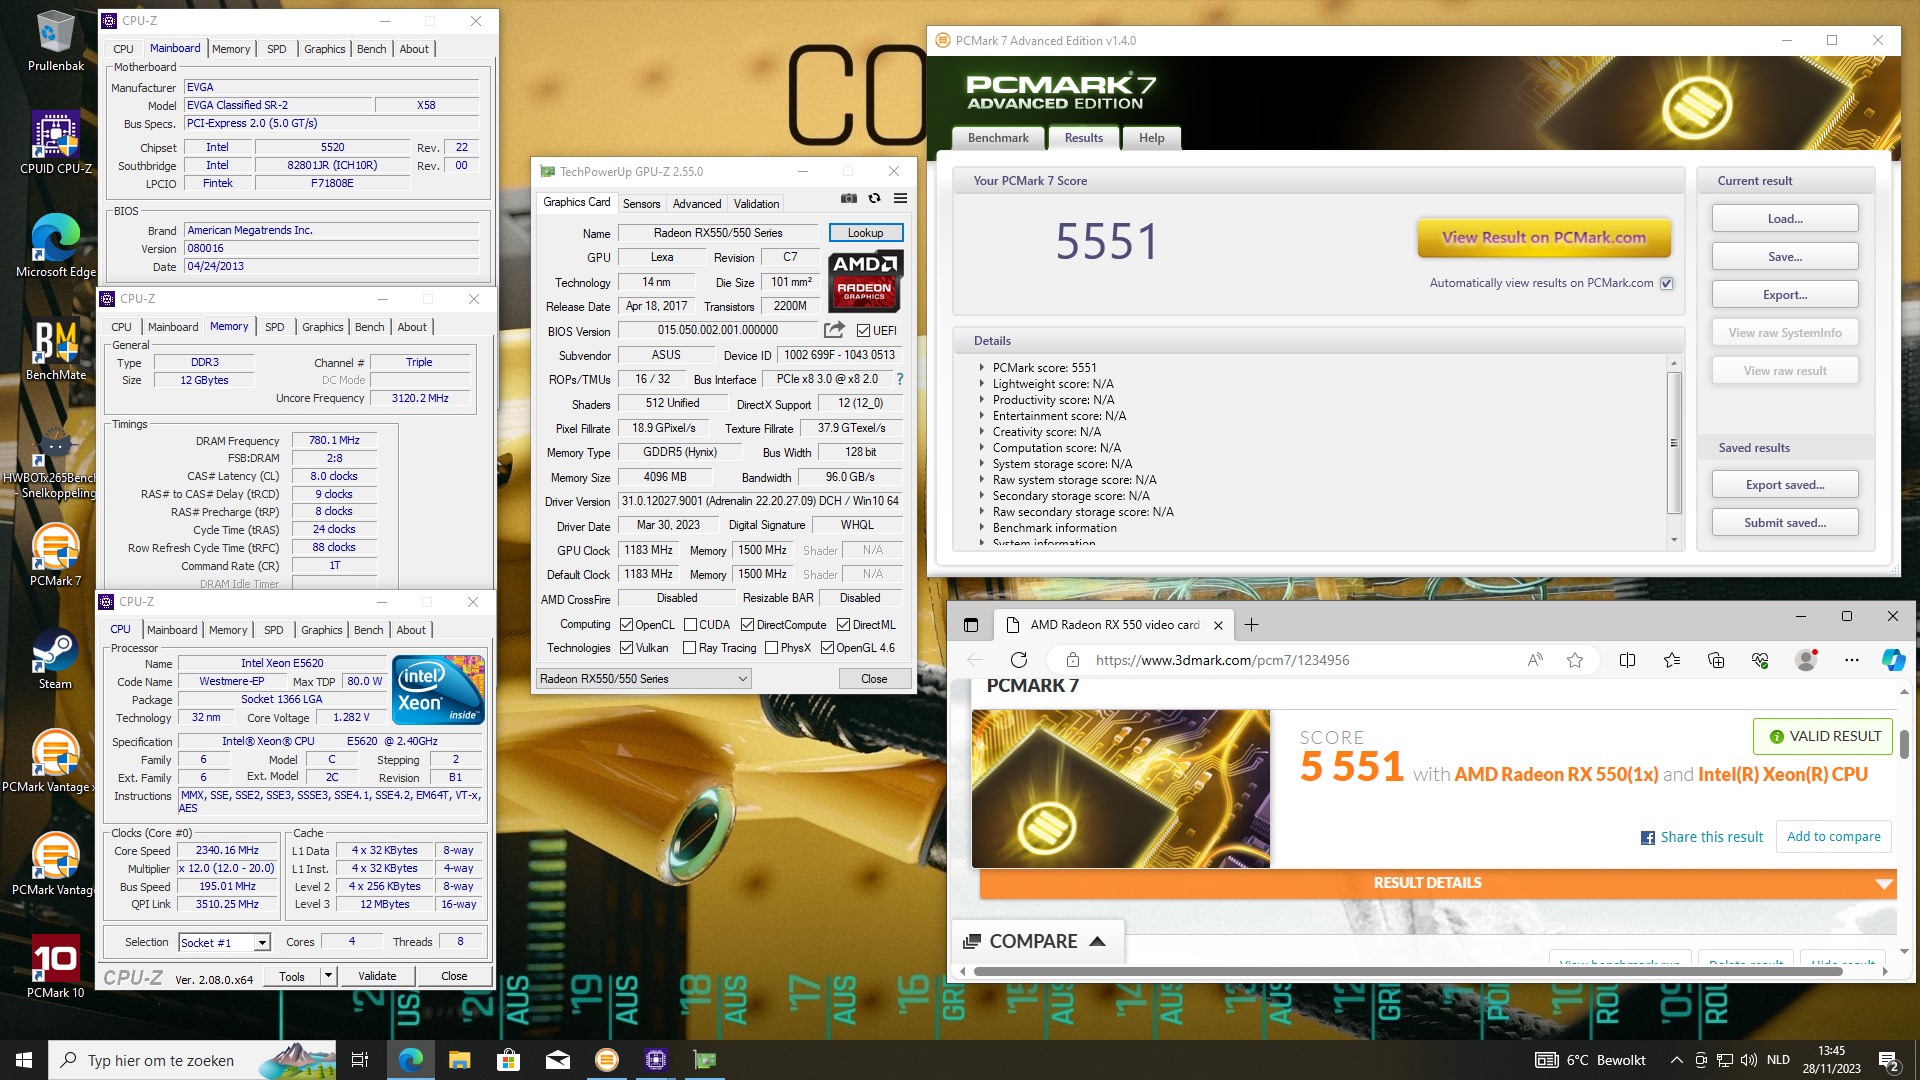Take a GPU-Z screenshot with the camera icon
The height and width of the screenshot is (1080, 1920).
(848, 199)
